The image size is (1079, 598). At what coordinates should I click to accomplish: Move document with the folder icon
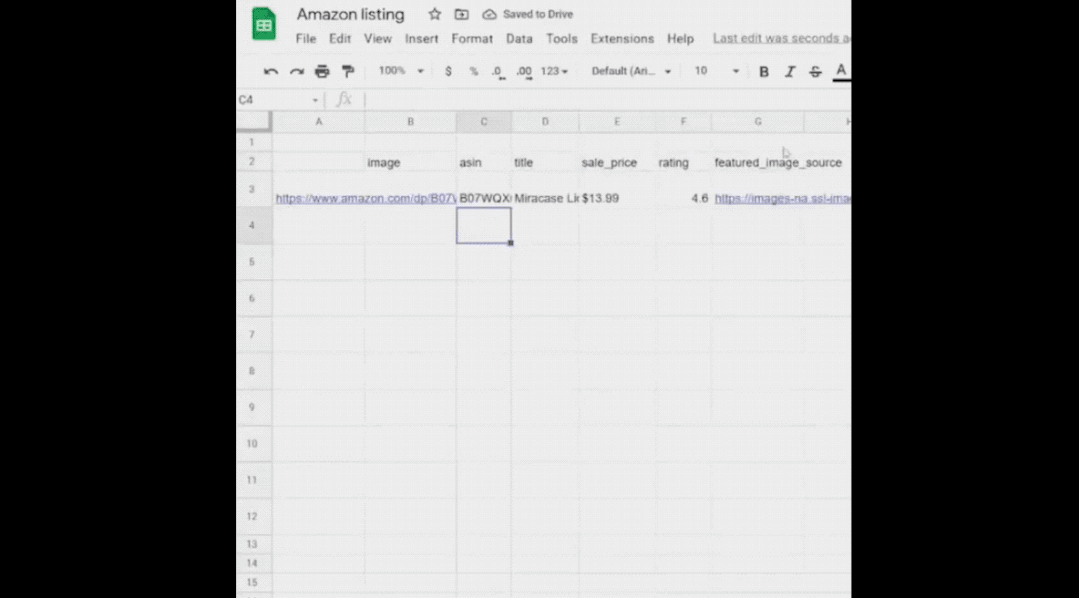click(x=461, y=14)
